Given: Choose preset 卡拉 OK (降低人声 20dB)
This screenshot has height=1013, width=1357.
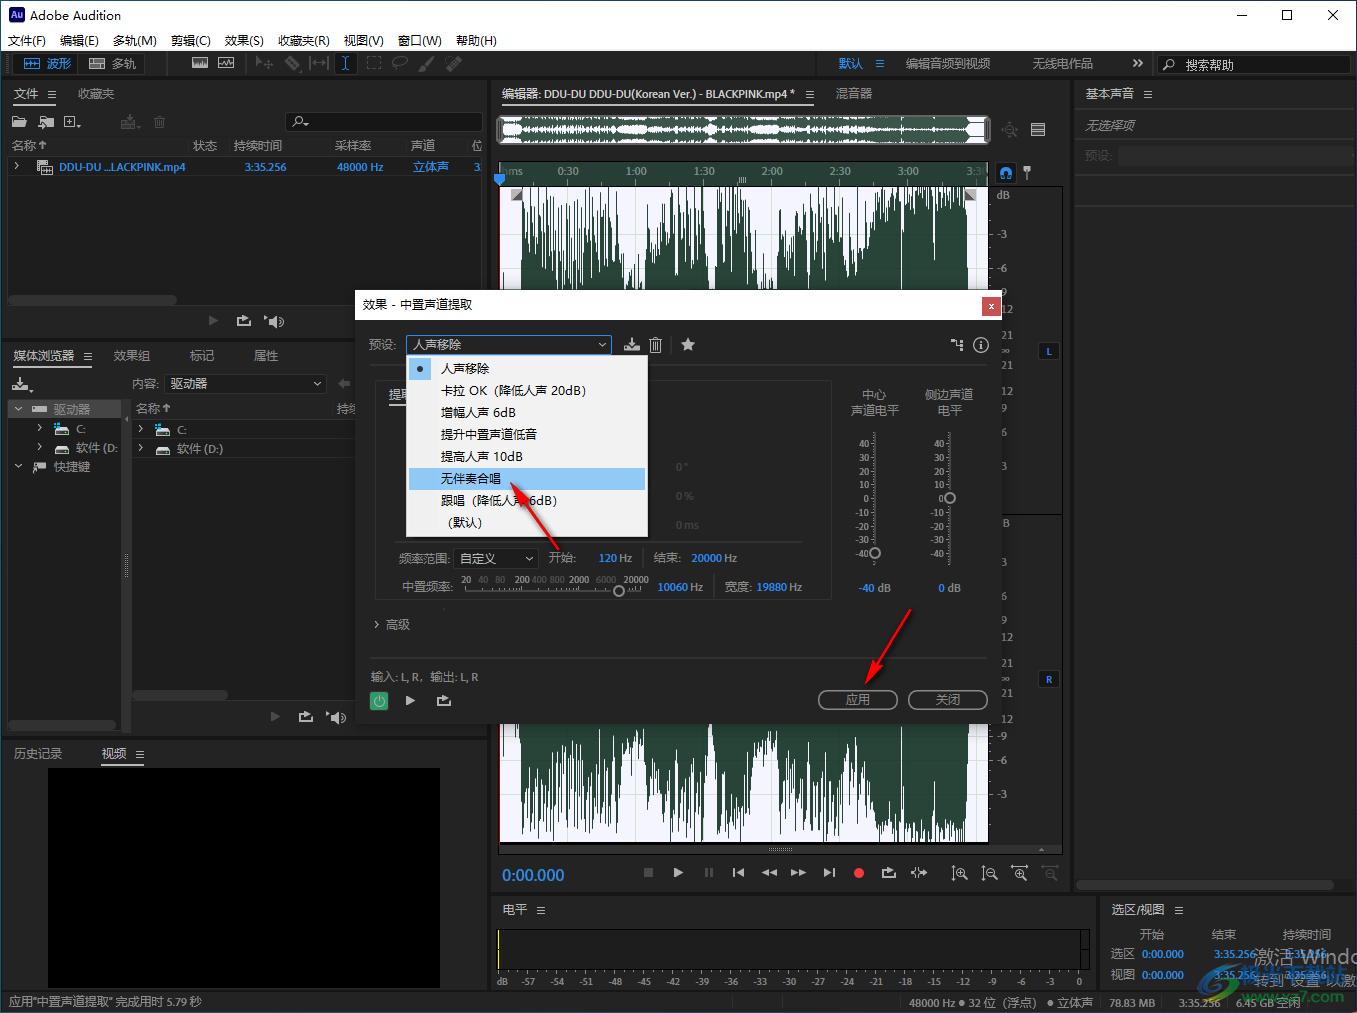Looking at the screenshot, I should pos(527,391).
